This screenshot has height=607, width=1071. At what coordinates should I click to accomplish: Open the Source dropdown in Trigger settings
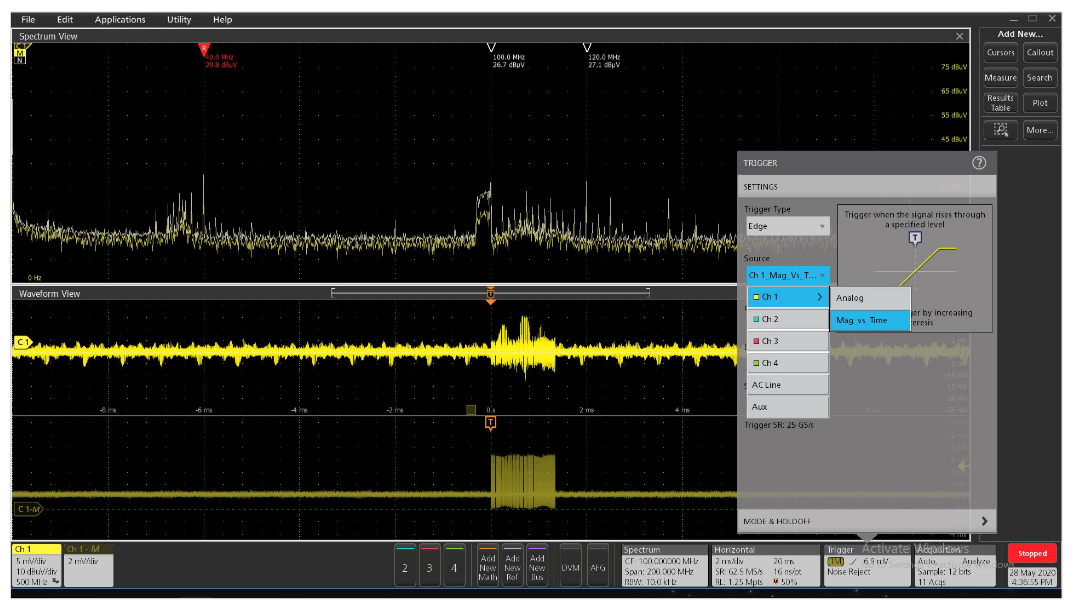pyautogui.click(x=787, y=275)
